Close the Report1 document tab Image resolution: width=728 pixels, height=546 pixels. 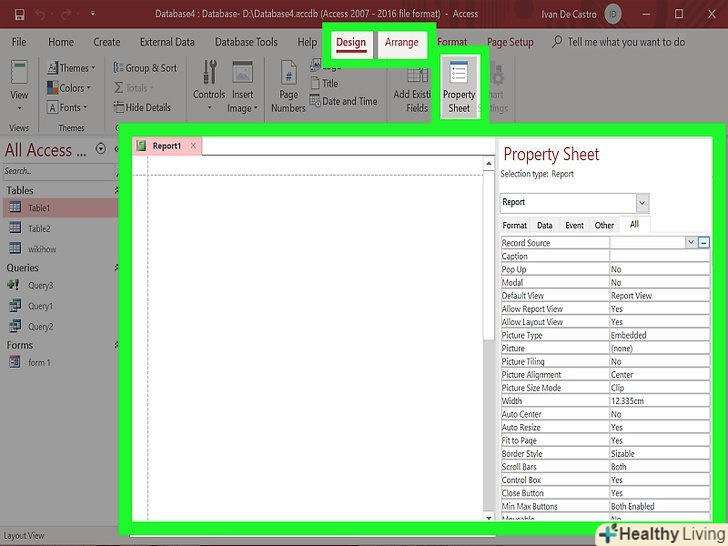pos(194,146)
